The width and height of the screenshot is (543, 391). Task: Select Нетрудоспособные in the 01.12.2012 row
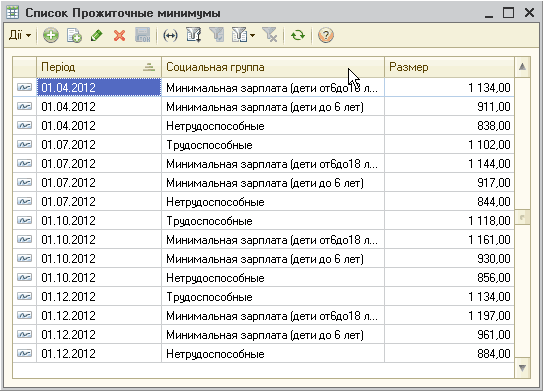coord(215,354)
